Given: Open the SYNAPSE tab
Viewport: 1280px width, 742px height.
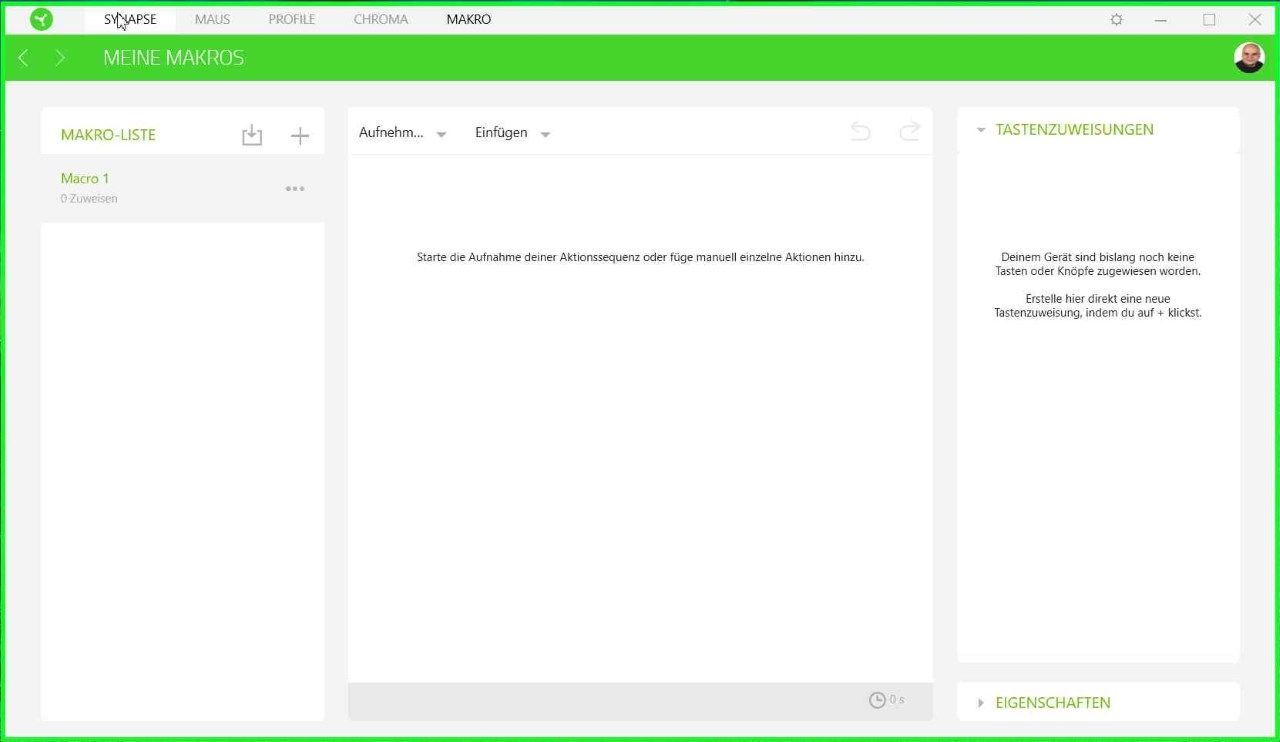Looking at the screenshot, I should point(130,19).
